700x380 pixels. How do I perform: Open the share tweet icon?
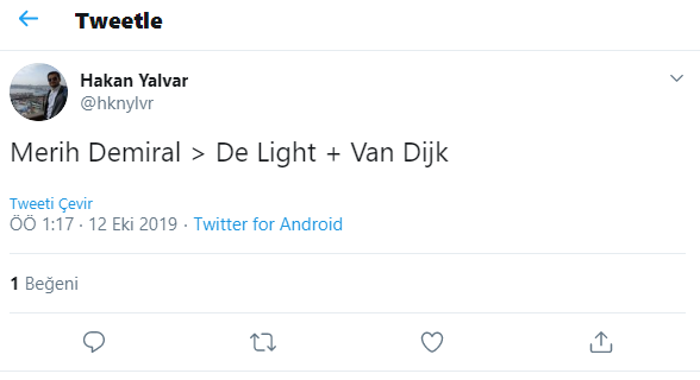pos(601,342)
